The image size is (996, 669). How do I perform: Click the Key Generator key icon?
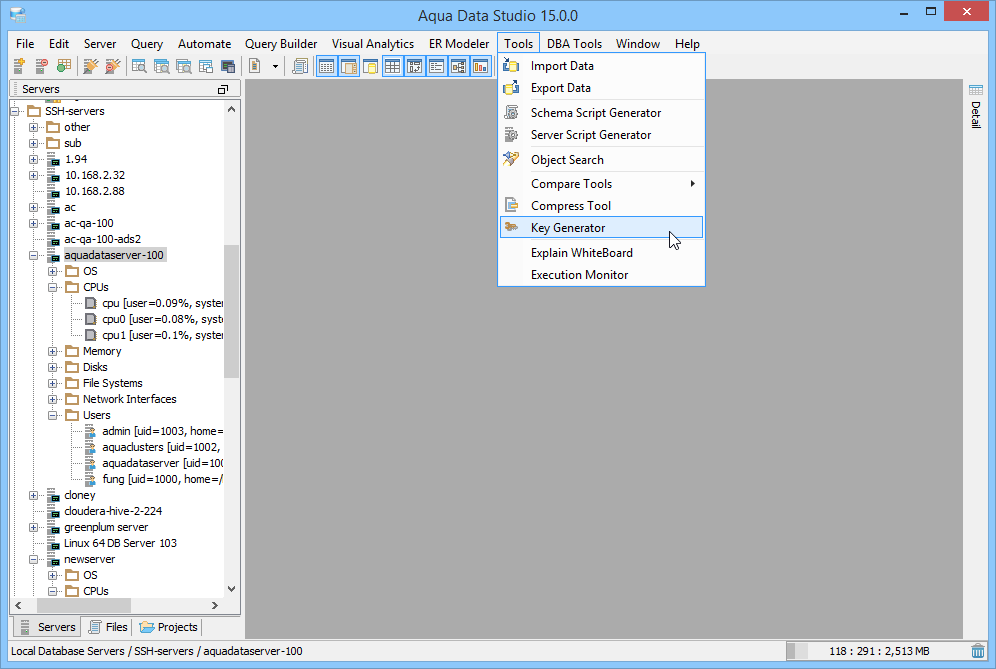click(x=511, y=227)
